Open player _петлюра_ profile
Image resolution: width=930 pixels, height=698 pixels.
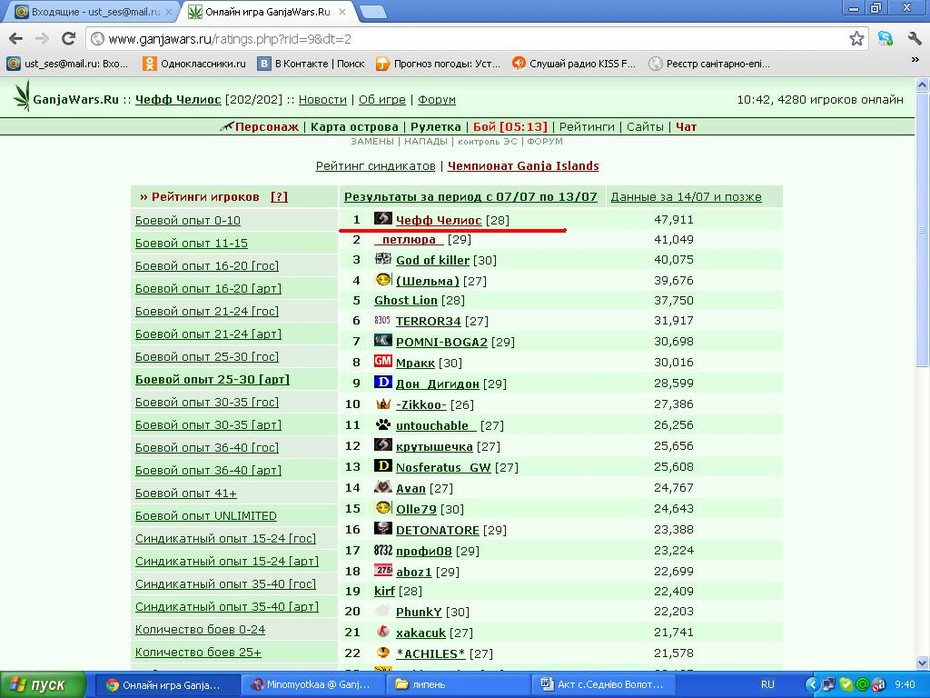pos(409,239)
